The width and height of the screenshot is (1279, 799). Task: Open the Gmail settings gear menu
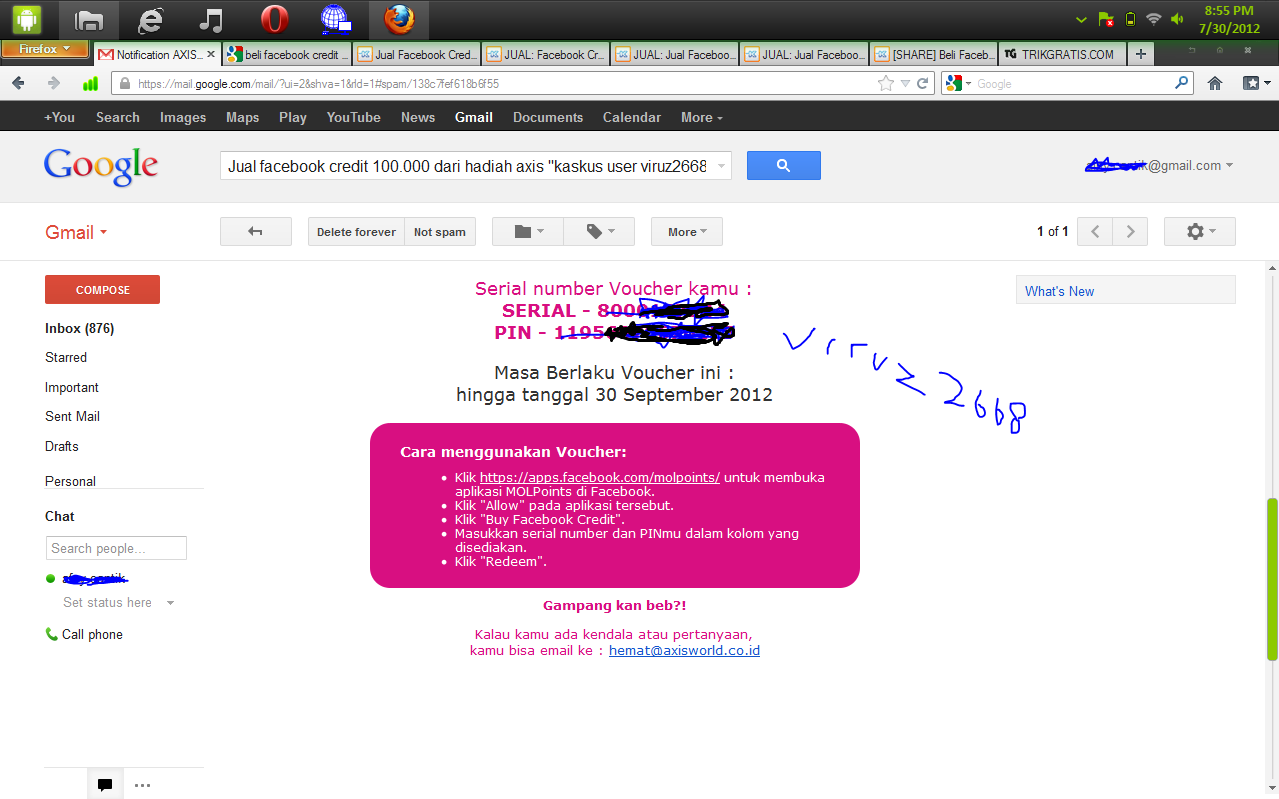[x=1200, y=232]
